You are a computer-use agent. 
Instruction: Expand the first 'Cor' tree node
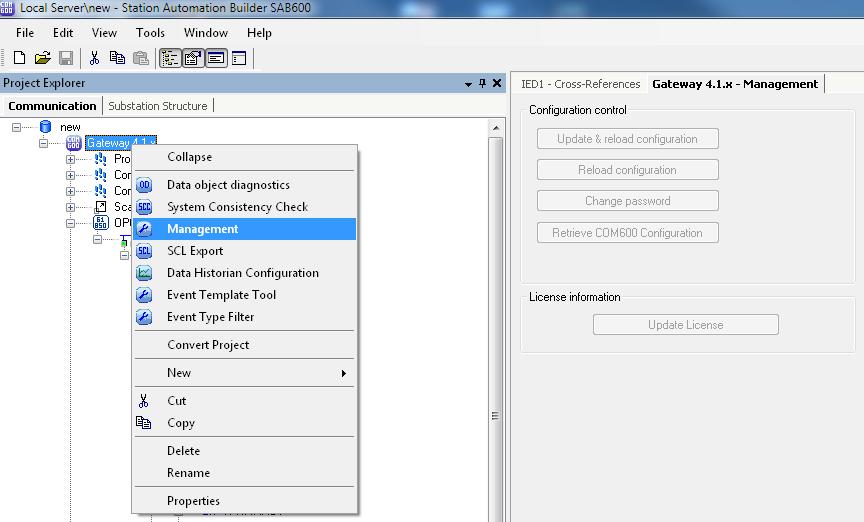71,175
